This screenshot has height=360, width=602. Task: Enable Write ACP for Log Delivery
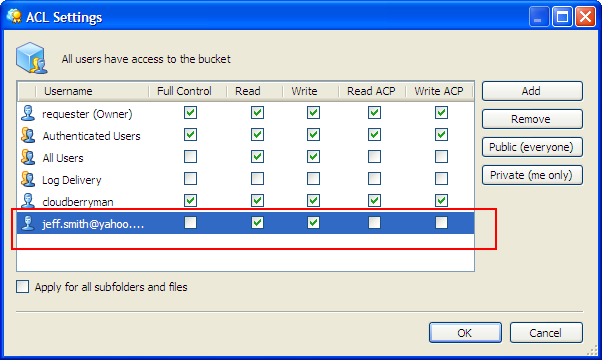441,178
